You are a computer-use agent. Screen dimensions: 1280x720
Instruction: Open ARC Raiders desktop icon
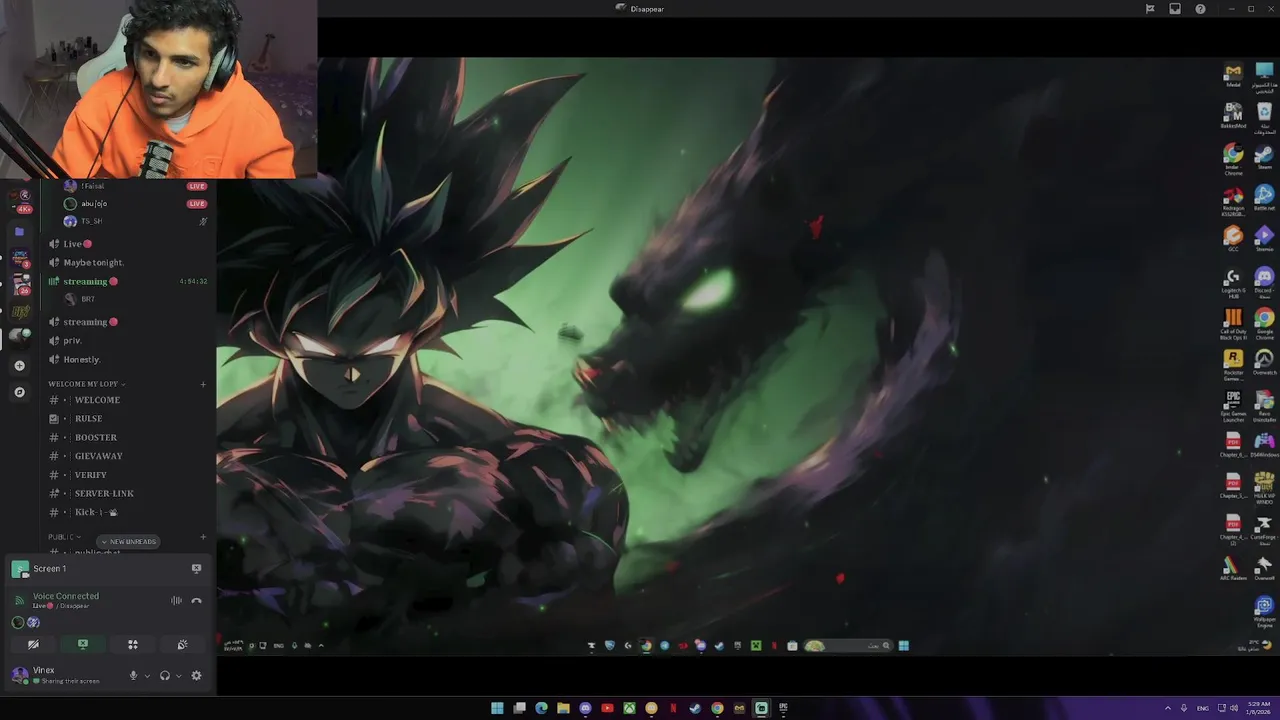click(x=1233, y=568)
